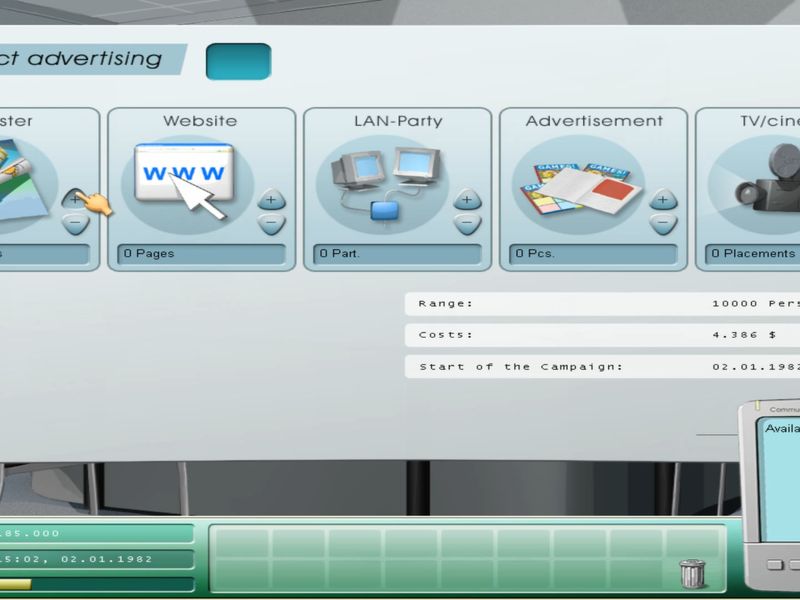The width and height of the screenshot is (800, 600).
Task: Click the teal button beside advertising title
Action: [x=238, y=61]
